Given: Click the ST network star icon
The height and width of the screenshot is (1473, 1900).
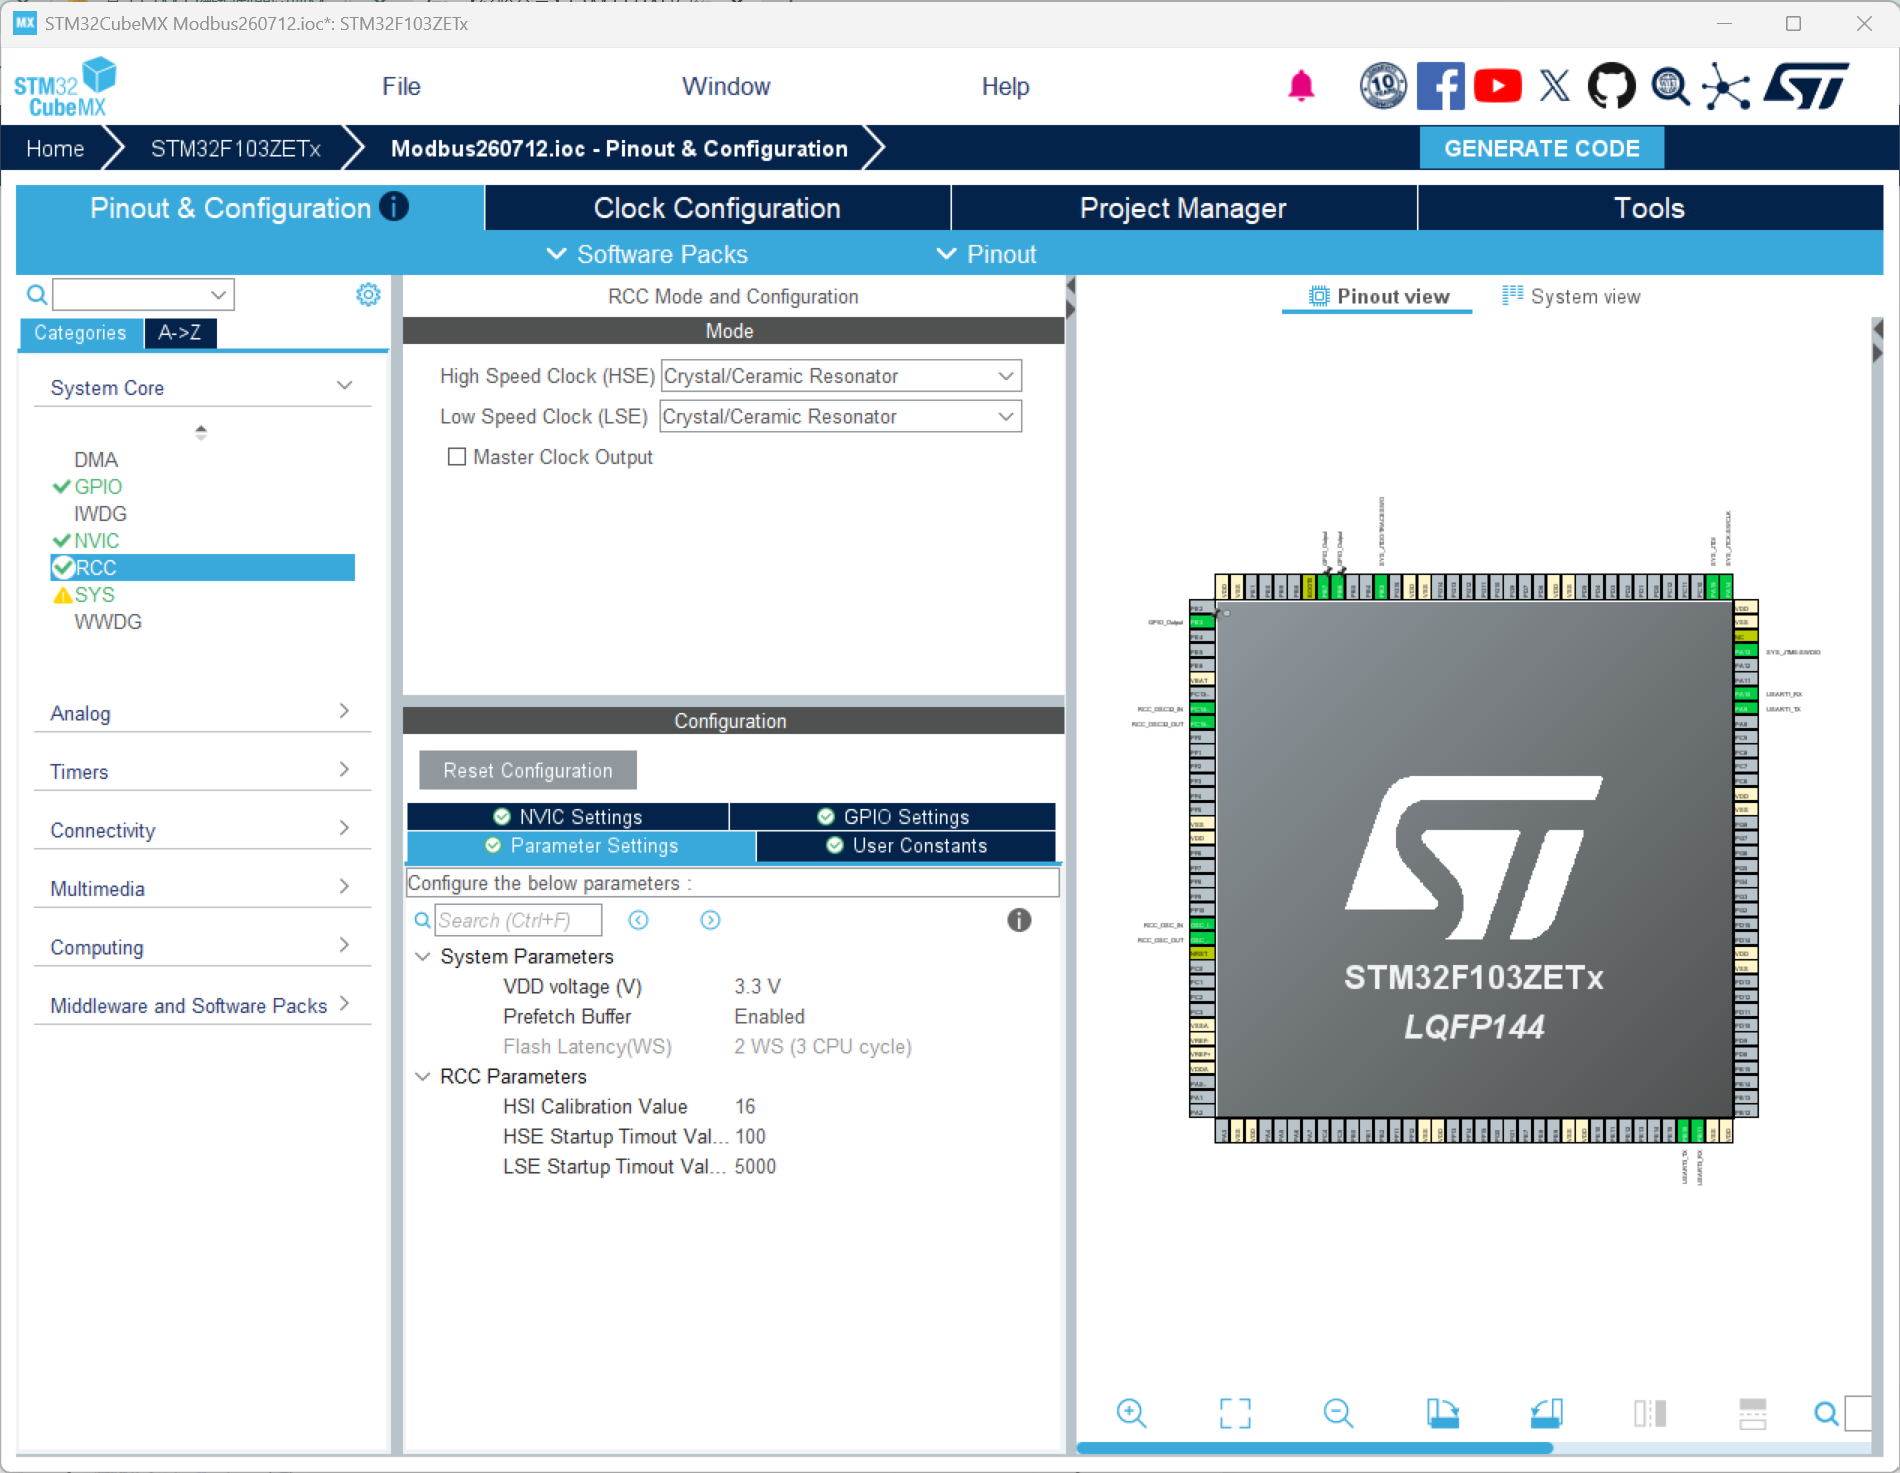Looking at the screenshot, I should point(1727,86).
